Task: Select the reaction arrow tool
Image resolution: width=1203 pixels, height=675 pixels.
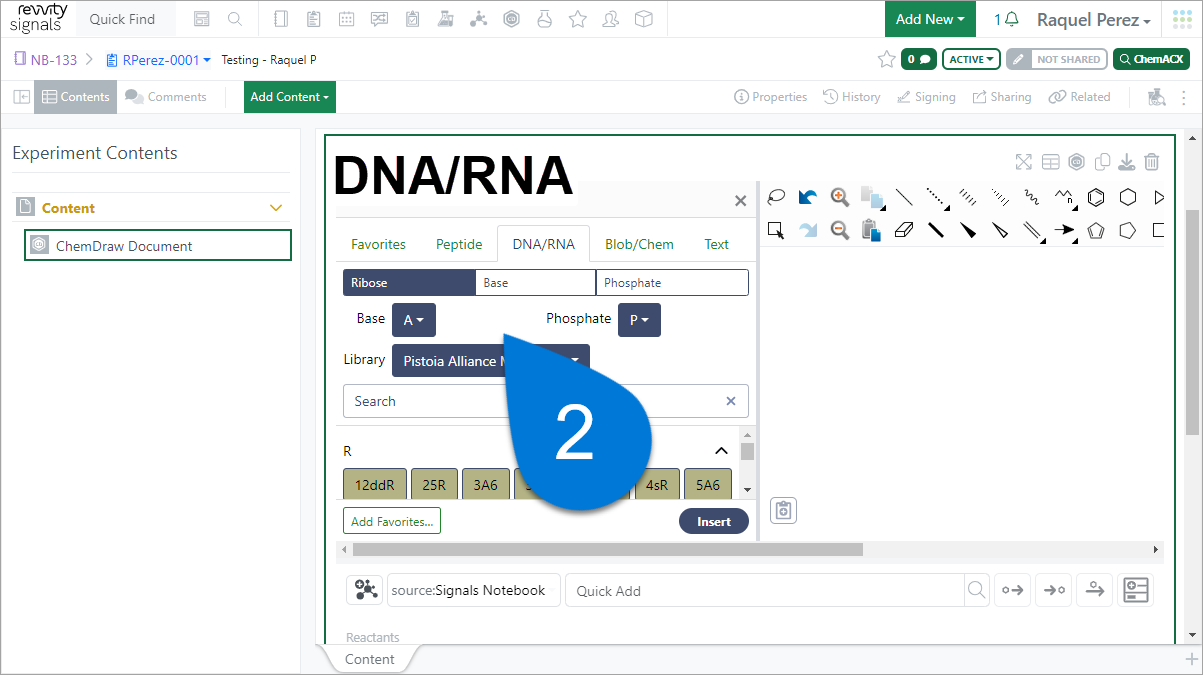Action: [x=1064, y=230]
